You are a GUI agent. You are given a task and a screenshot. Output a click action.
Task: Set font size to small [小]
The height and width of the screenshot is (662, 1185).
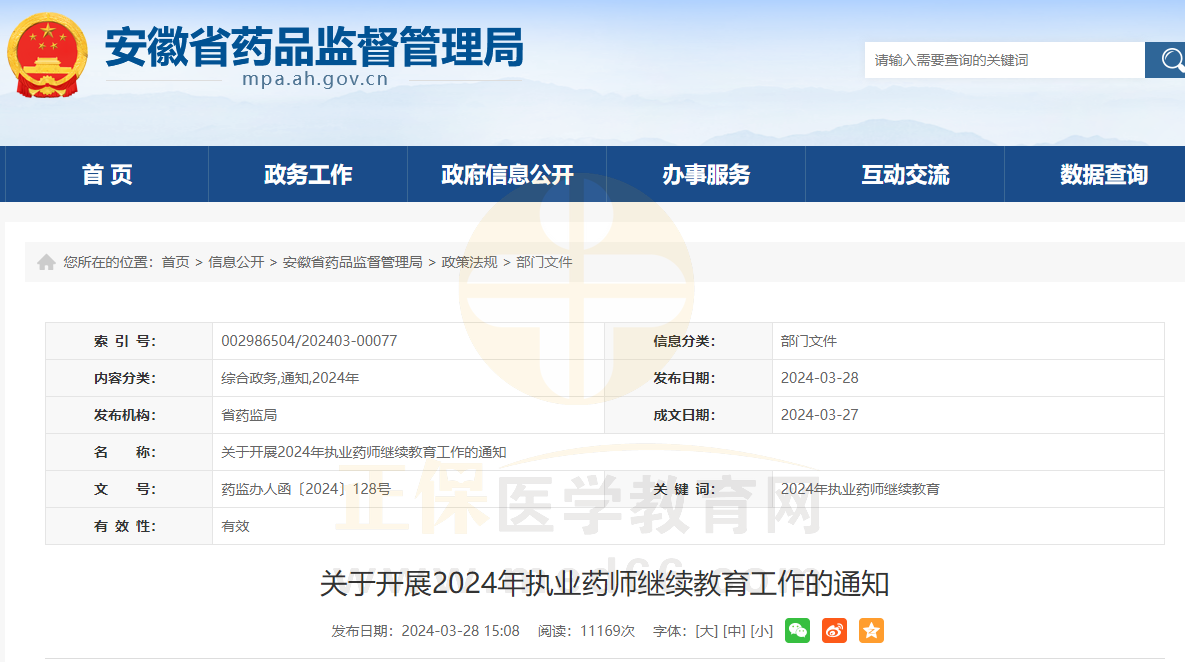tap(762, 631)
